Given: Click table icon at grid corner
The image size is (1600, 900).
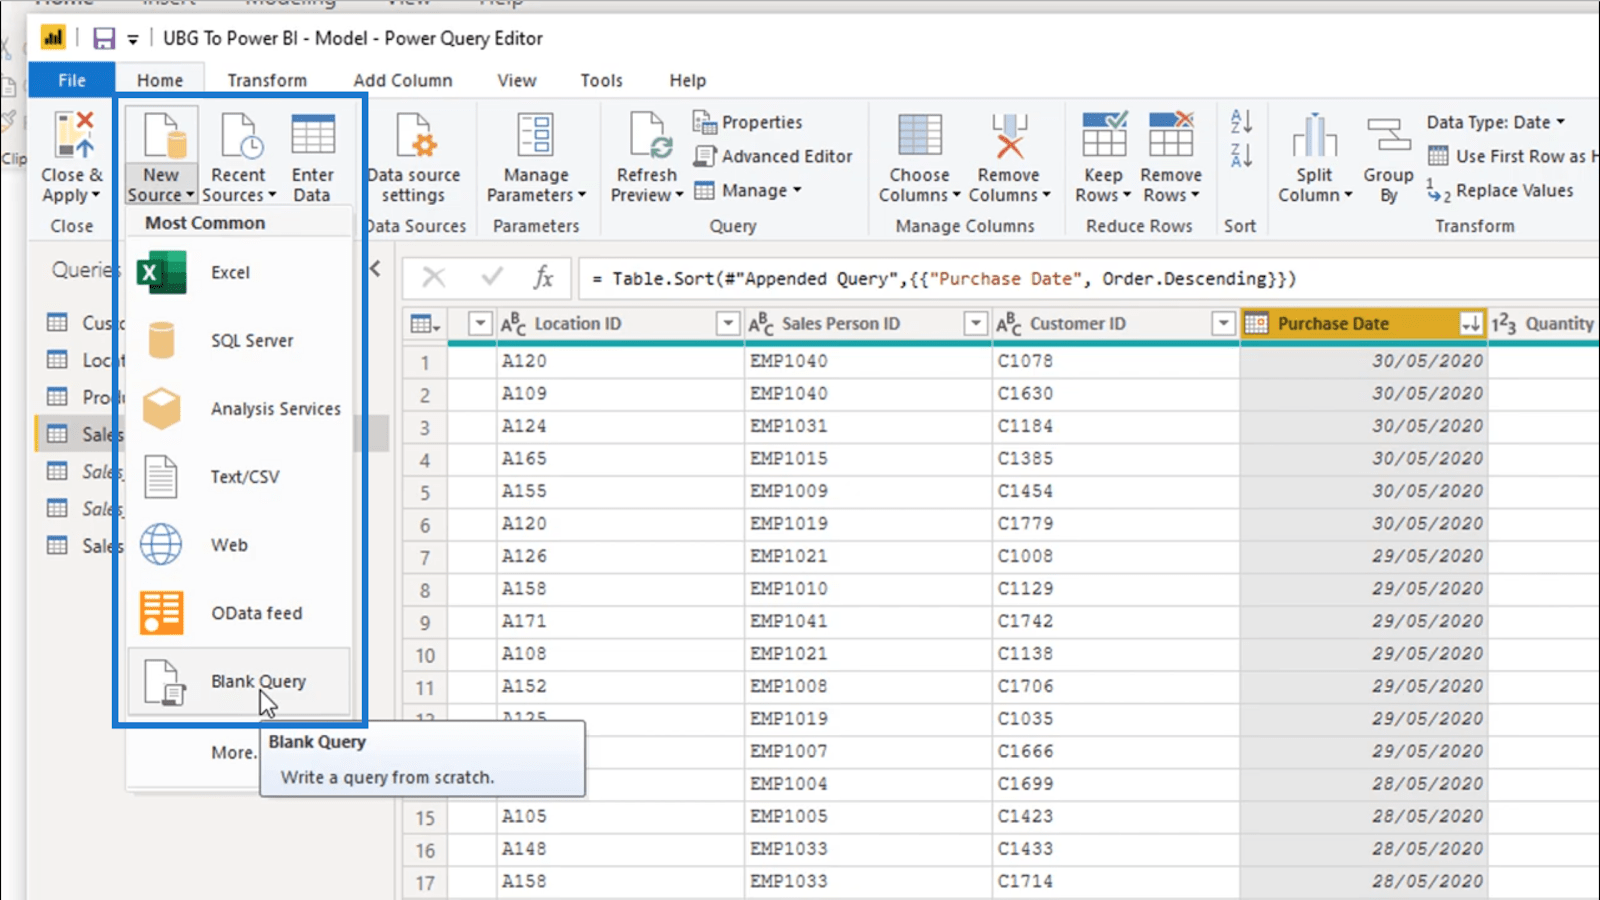Looking at the screenshot, I should [425, 324].
